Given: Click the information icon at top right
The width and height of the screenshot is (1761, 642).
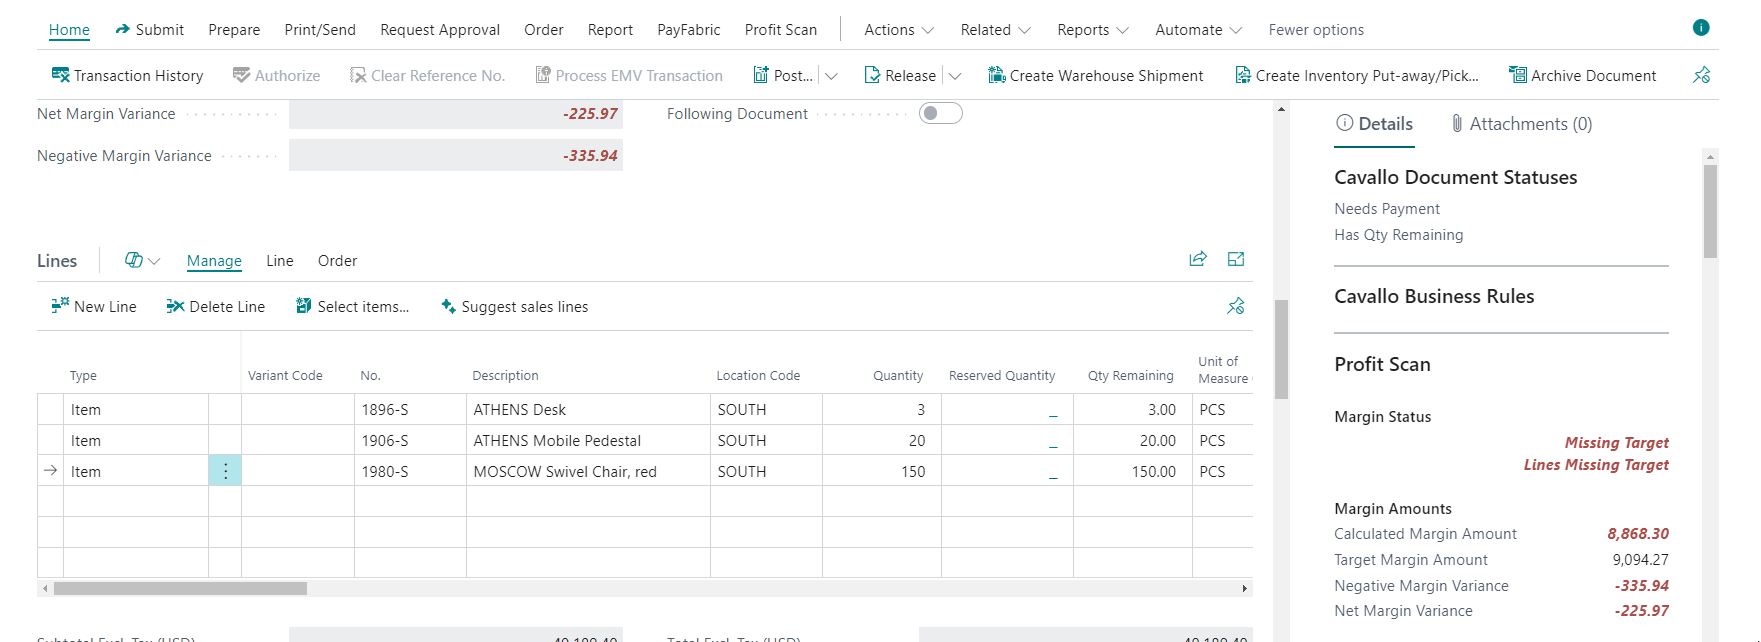Looking at the screenshot, I should (x=1700, y=28).
